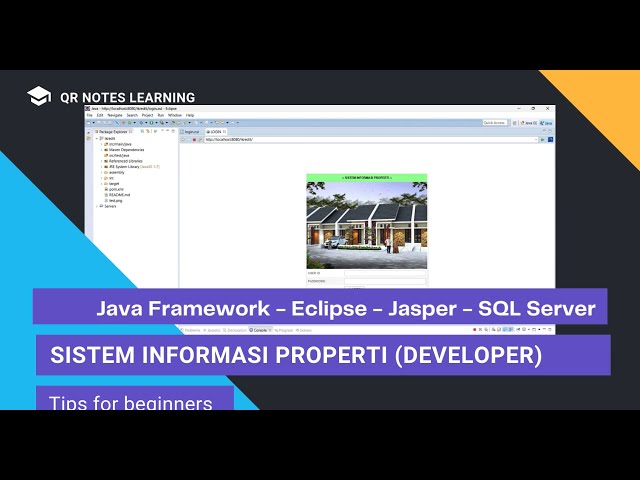Viewport: 640px width, 480px height.
Task: Click the PASSWORD input field
Action: point(385,281)
